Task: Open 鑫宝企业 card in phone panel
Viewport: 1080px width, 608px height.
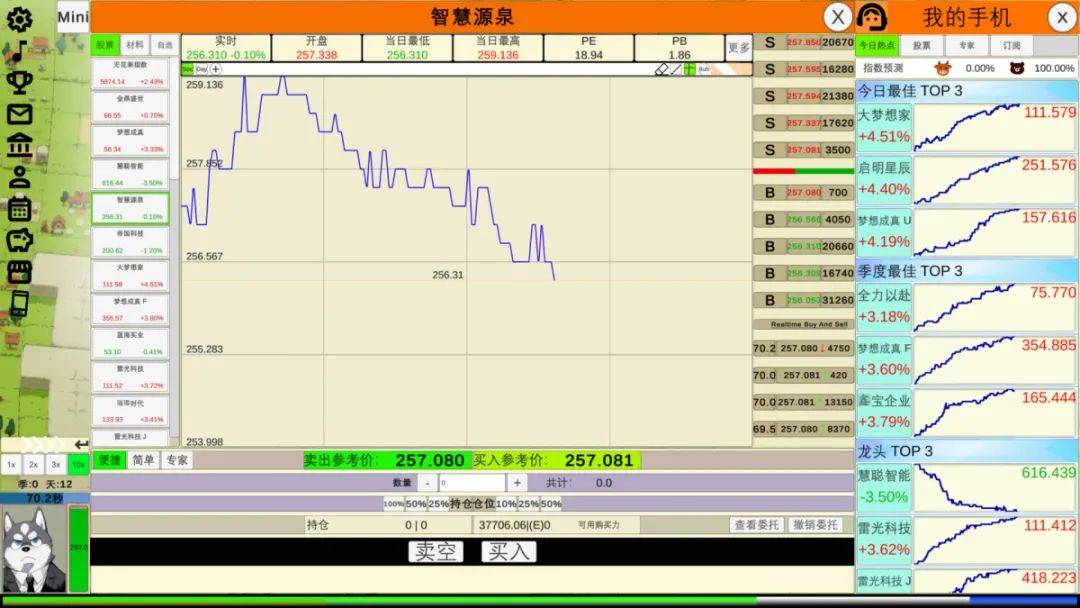Action: 966,412
